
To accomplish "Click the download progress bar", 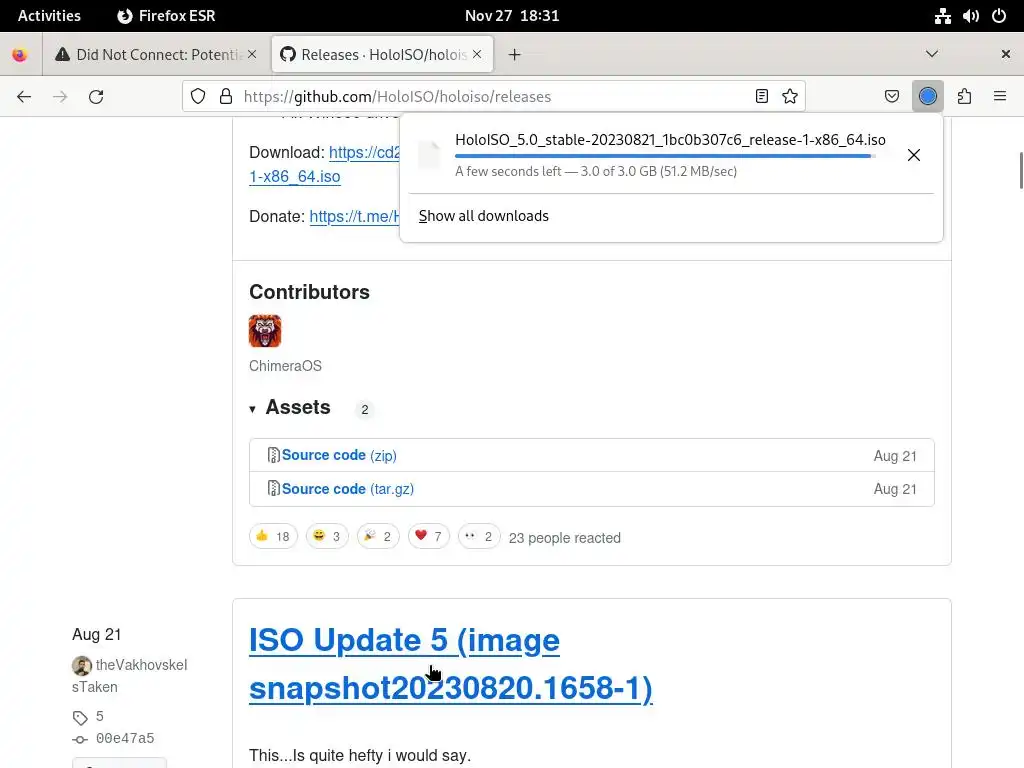I will (x=665, y=156).
